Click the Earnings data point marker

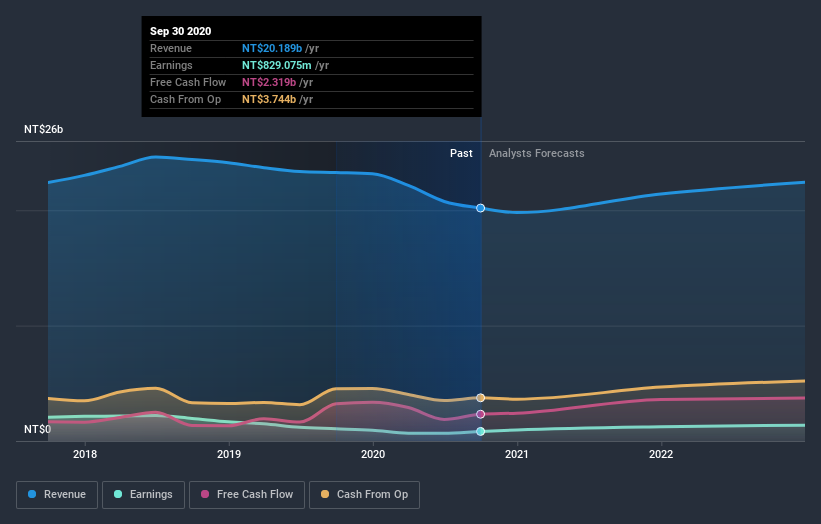tap(480, 431)
